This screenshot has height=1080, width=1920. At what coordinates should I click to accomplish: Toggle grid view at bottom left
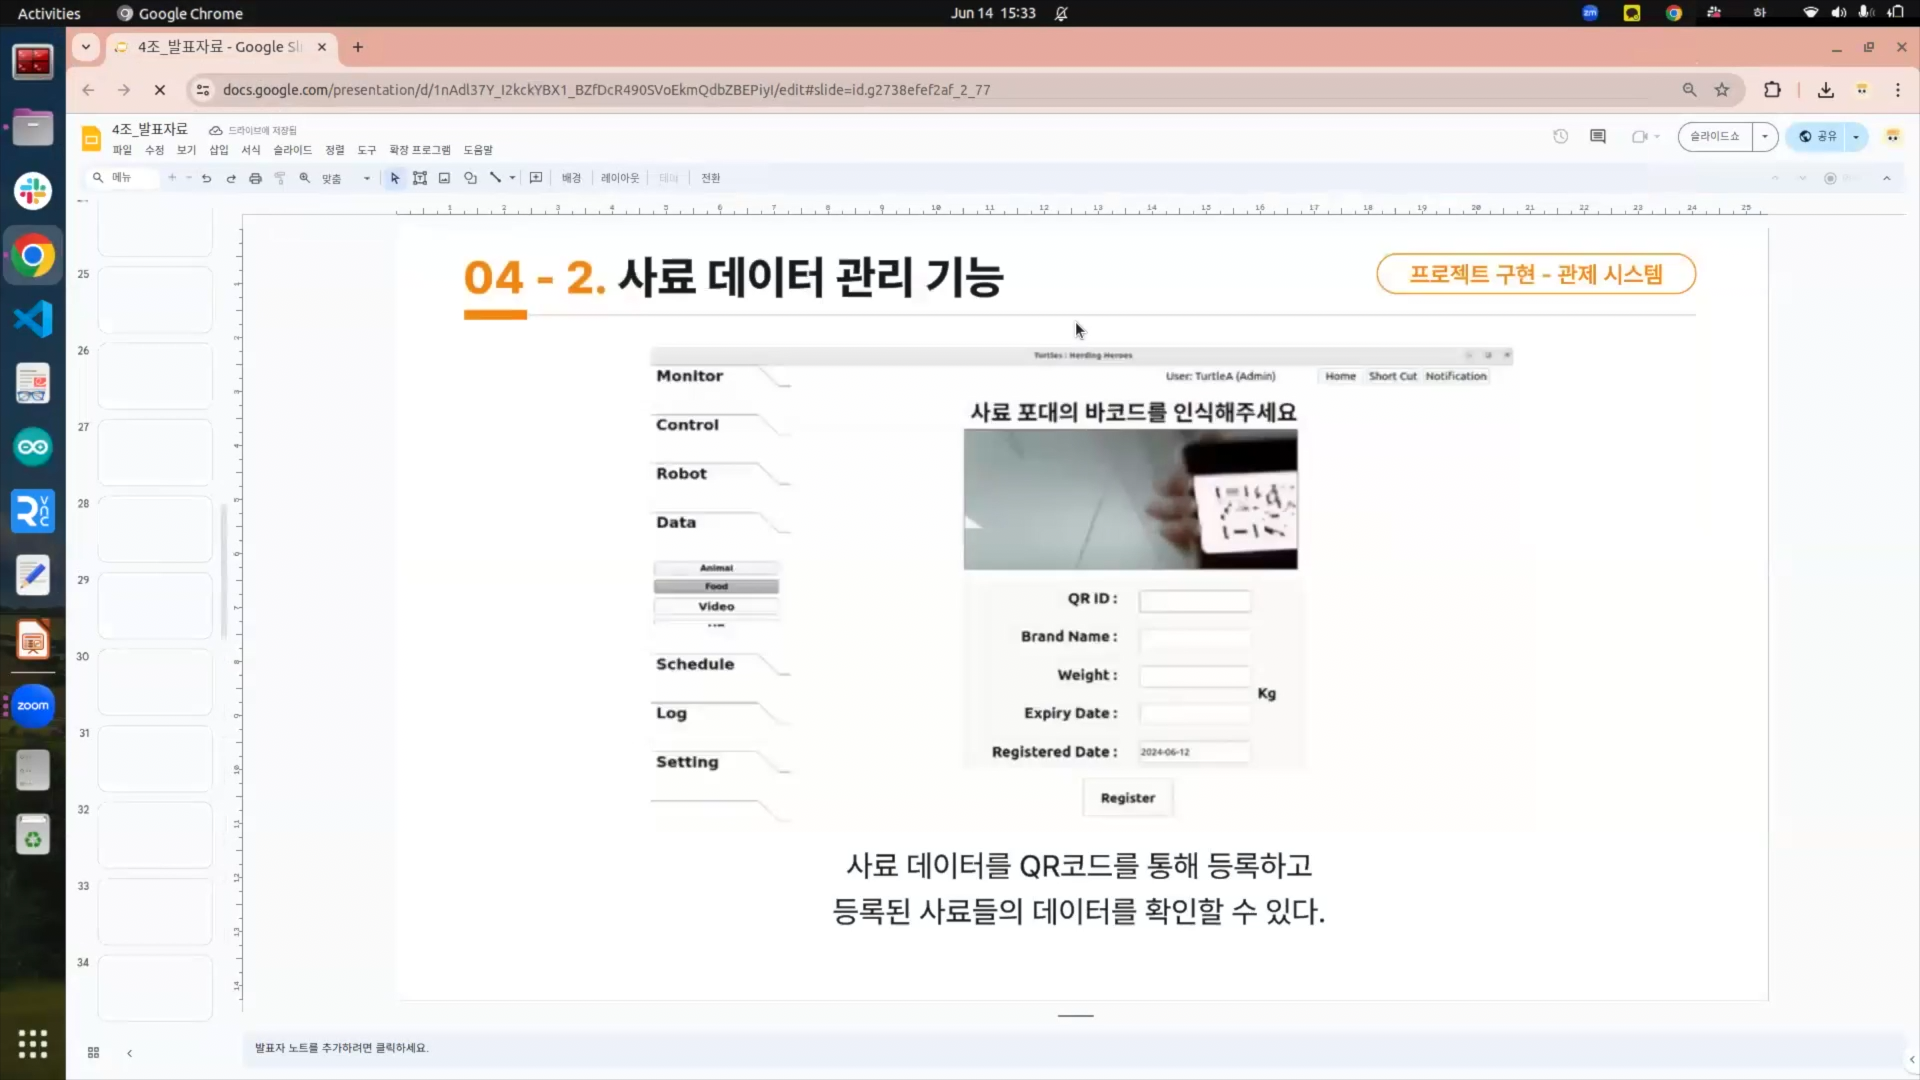pyautogui.click(x=93, y=1052)
